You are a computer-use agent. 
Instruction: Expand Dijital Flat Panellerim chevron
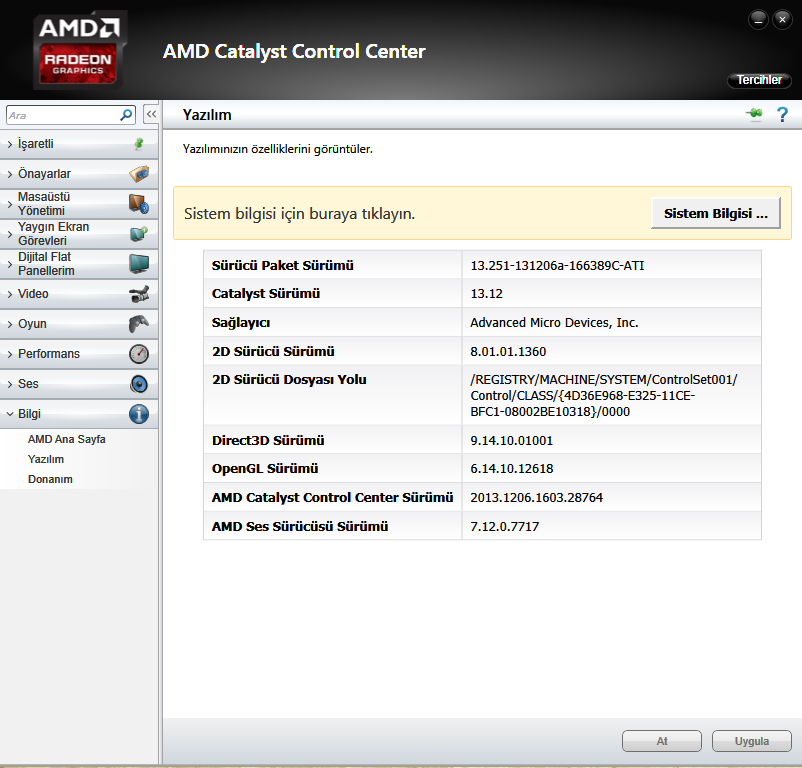click(x=10, y=264)
